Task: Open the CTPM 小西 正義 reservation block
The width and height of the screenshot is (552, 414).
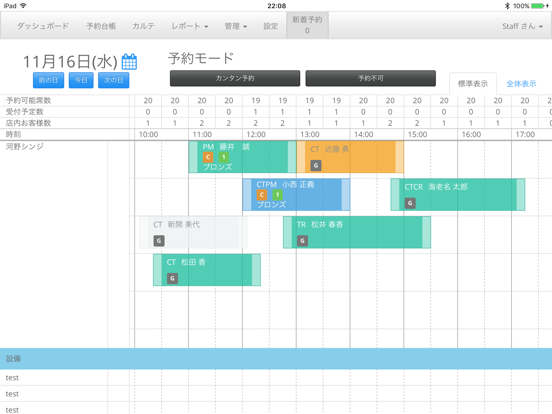Action: point(296,195)
